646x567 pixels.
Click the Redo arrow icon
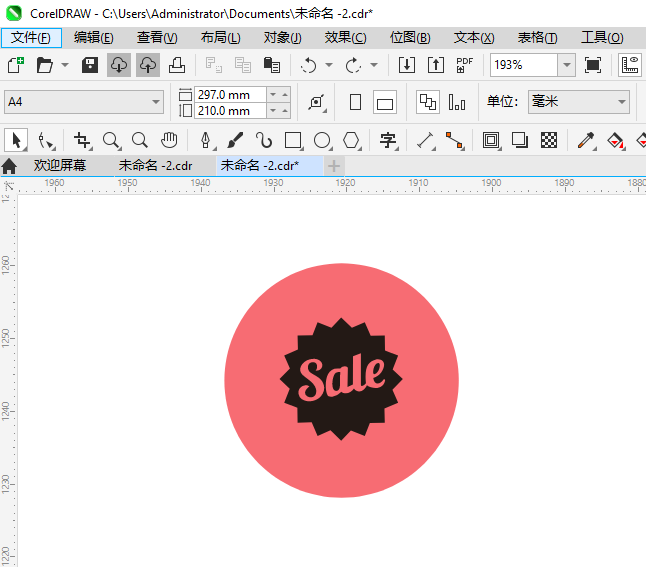coord(353,65)
